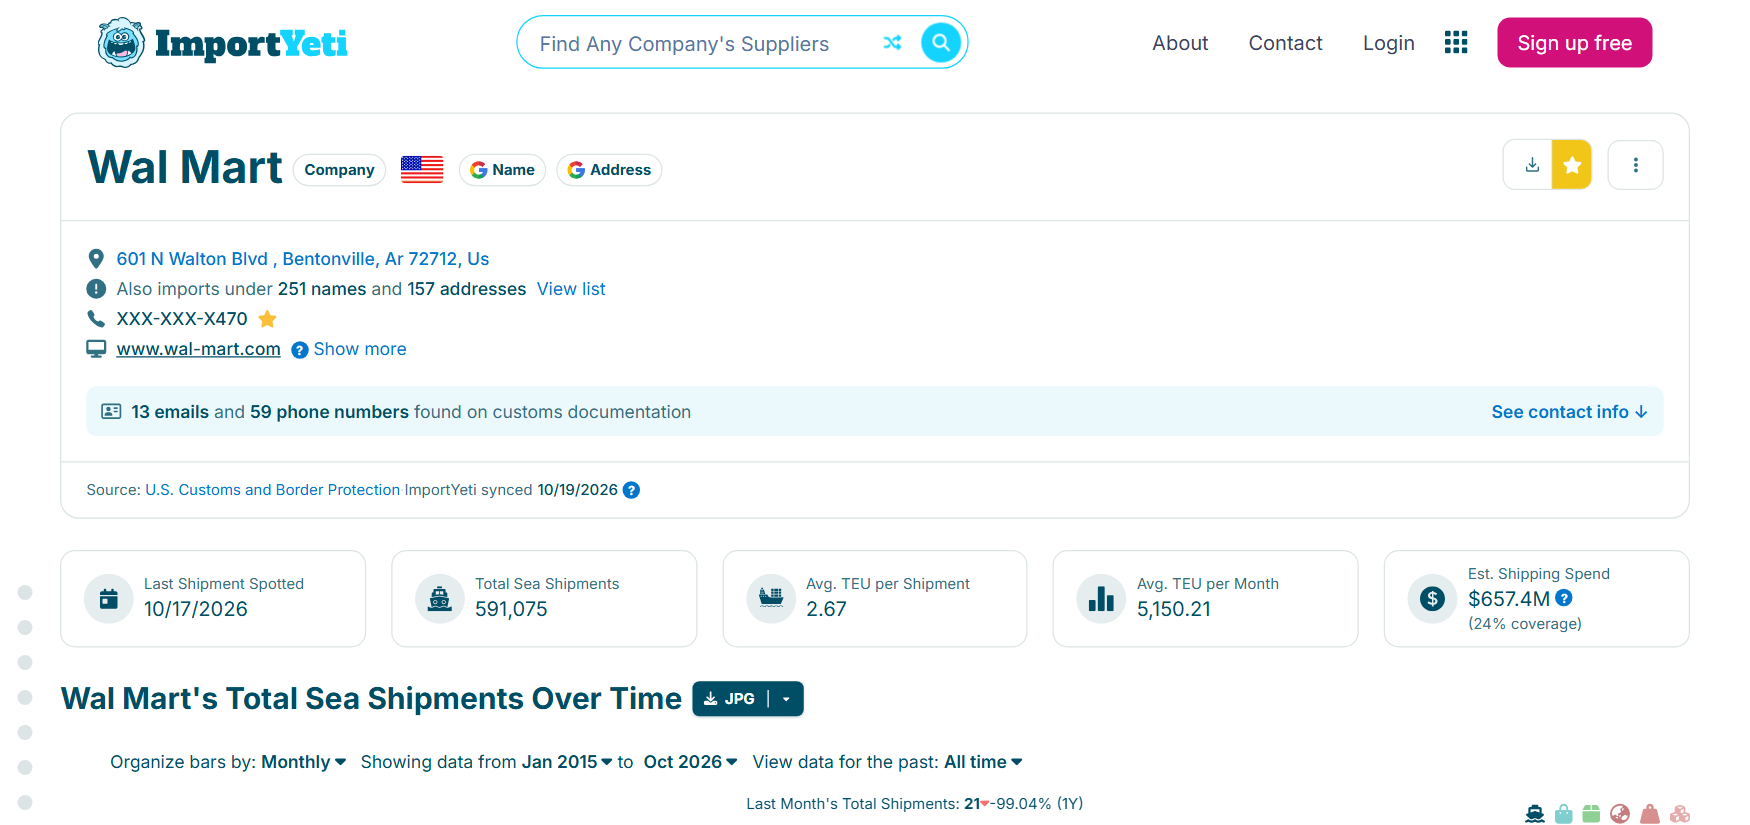Click the random company shuffle icon
The width and height of the screenshot is (1750, 825).
tap(892, 42)
